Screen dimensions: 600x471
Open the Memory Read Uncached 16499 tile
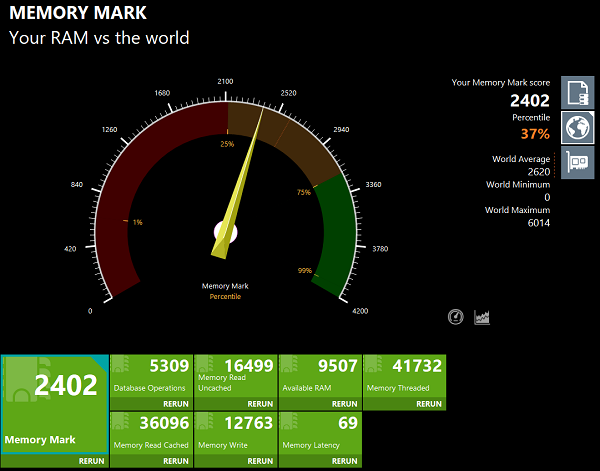pos(235,376)
